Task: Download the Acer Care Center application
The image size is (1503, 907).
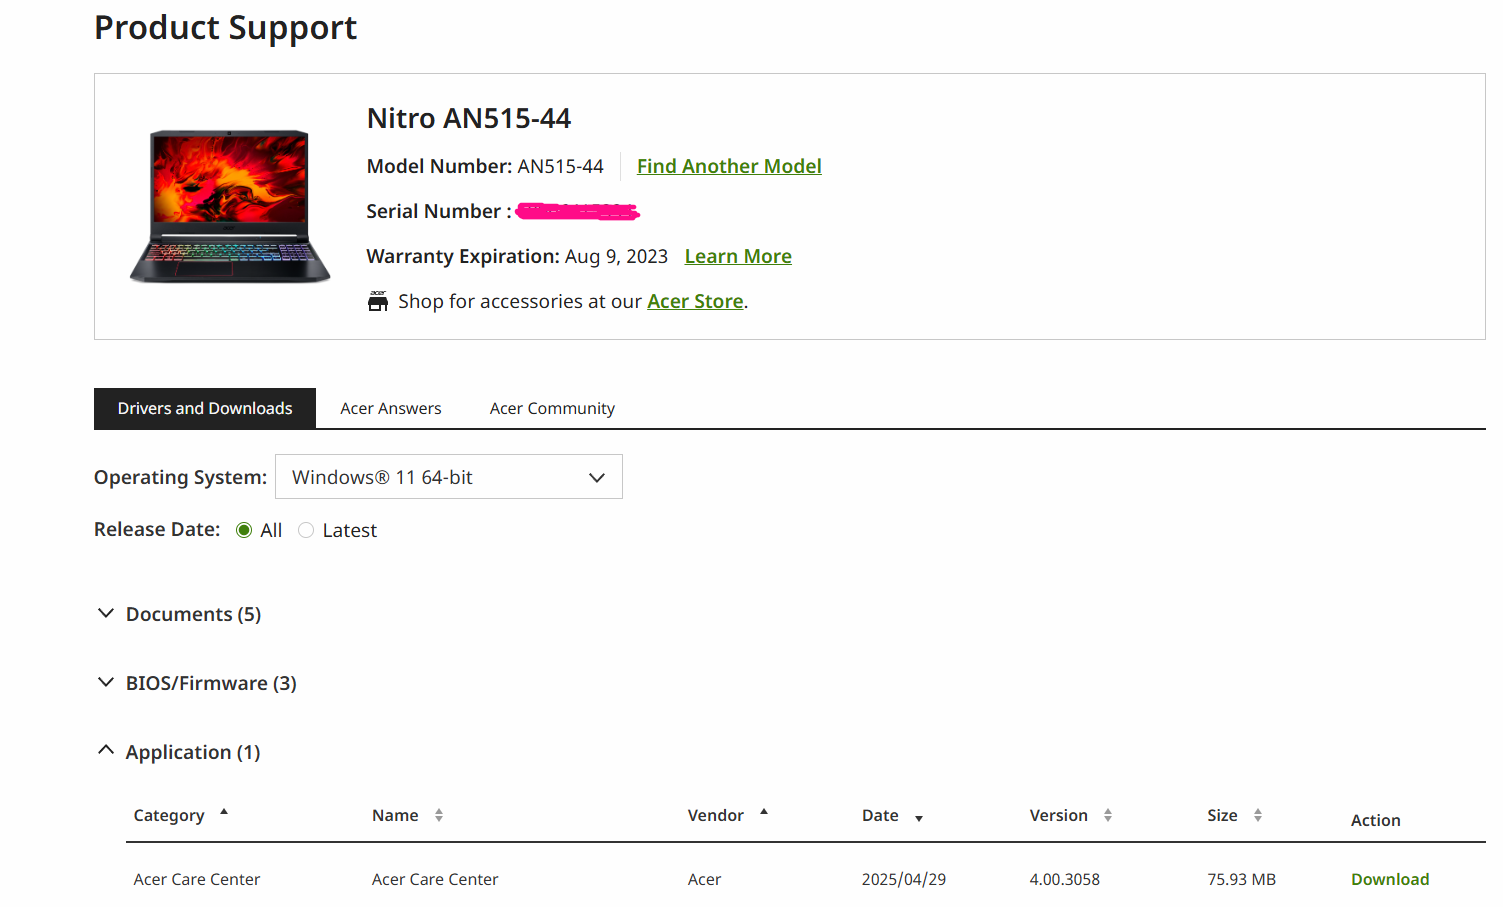Action: pyautogui.click(x=1390, y=879)
